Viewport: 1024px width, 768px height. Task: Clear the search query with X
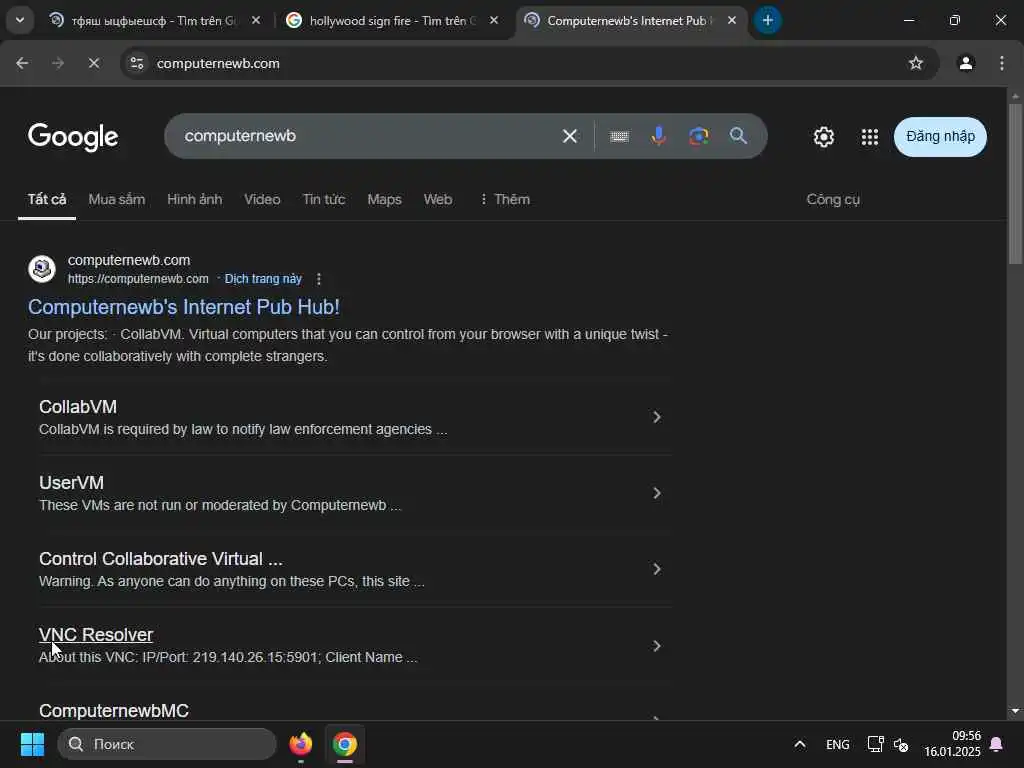[x=569, y=136]
